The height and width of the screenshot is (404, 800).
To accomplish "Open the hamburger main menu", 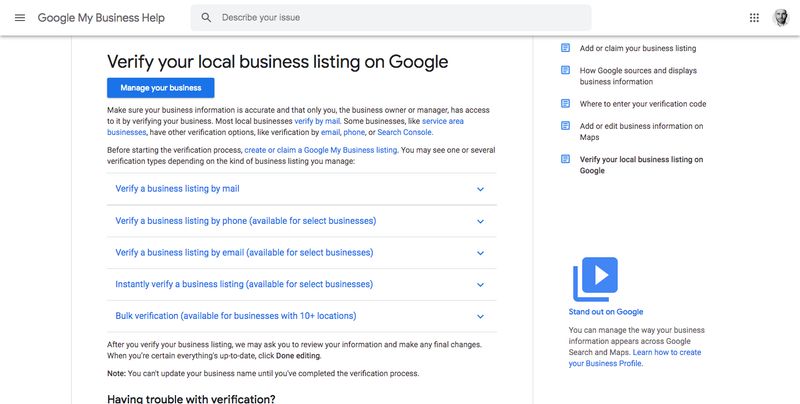I will coord(20,18).
